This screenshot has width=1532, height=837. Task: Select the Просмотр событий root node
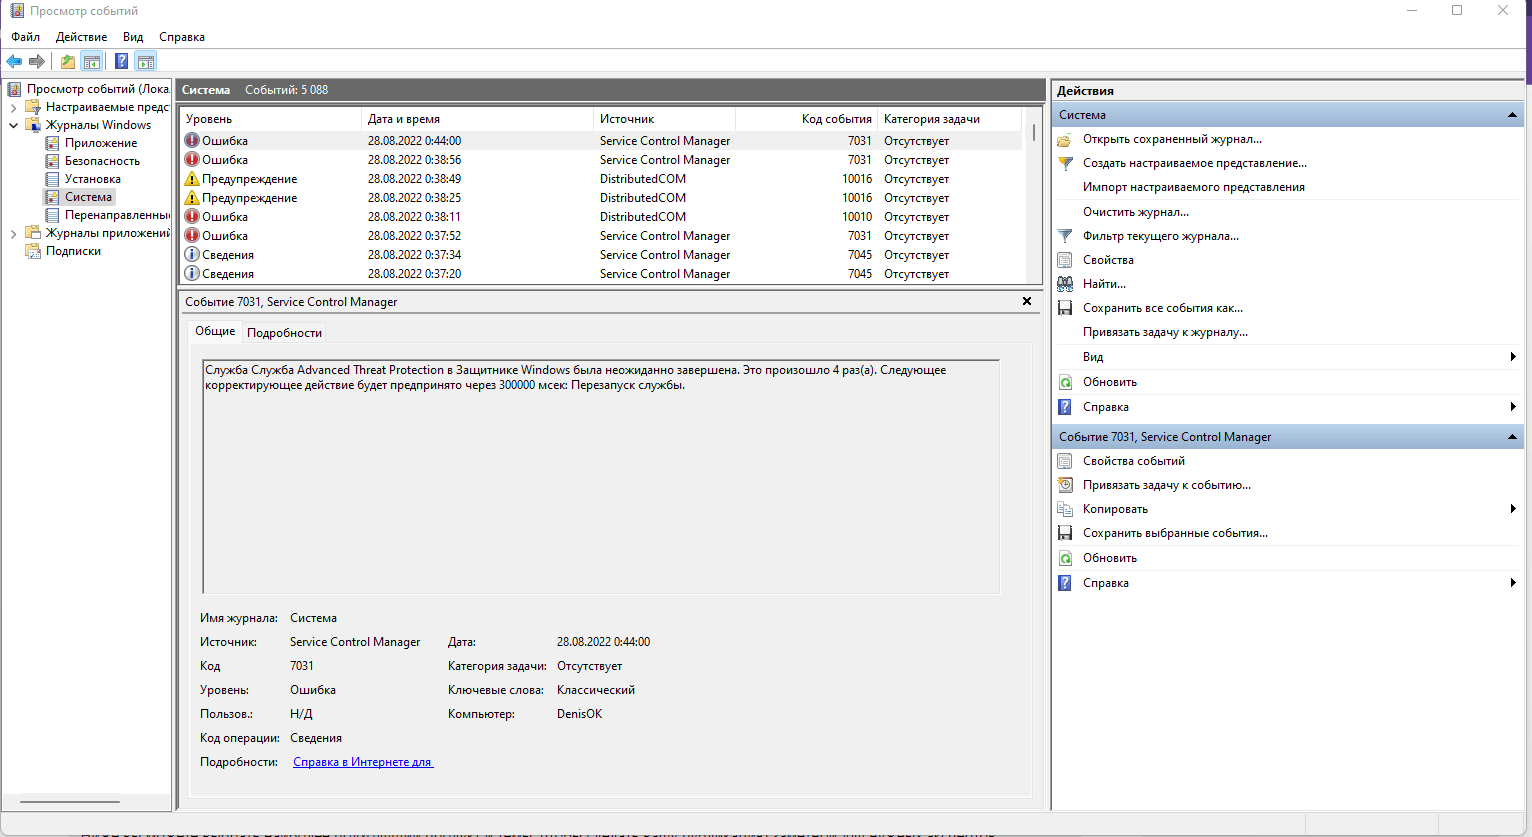coord(98,89)
